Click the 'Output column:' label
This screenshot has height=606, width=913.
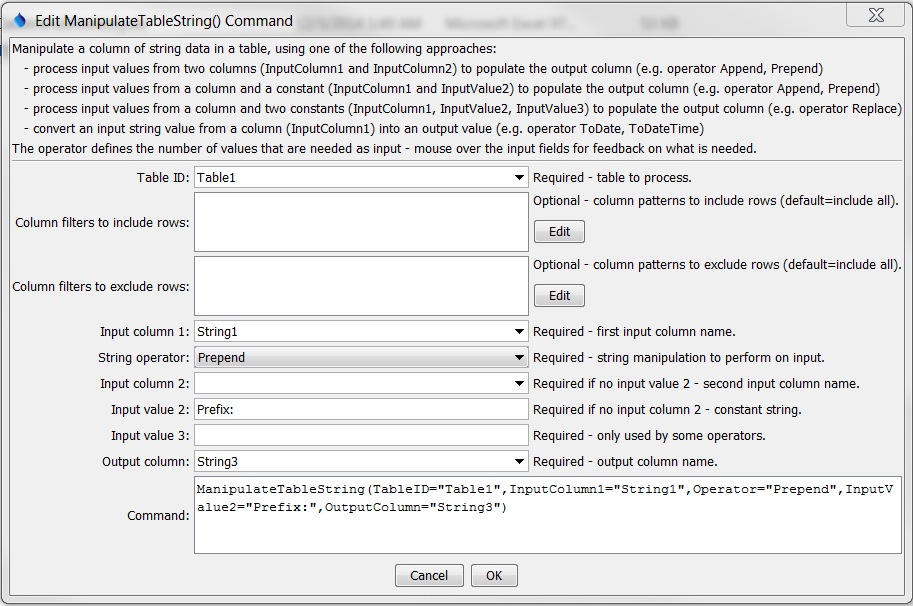pyautogui.click(x=146, y=462)
